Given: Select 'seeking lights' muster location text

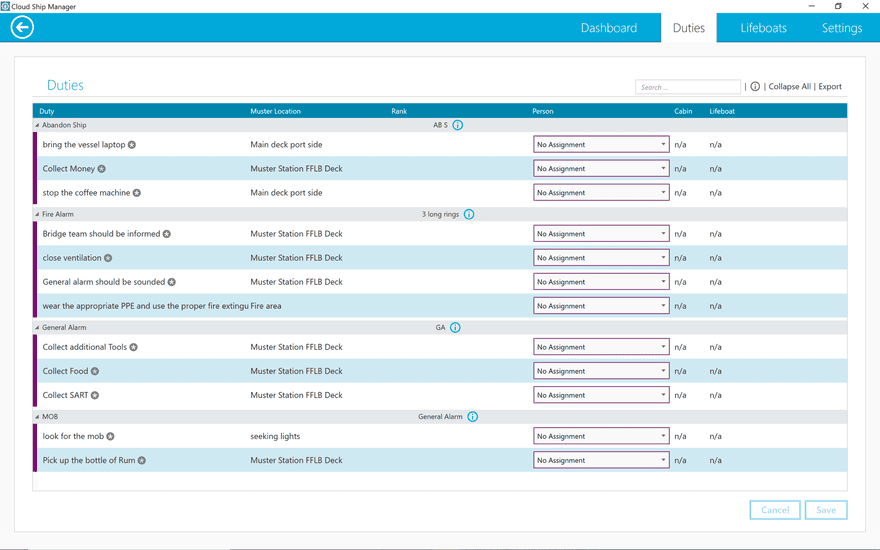Looking at the screenshot, I should (275, 436).
